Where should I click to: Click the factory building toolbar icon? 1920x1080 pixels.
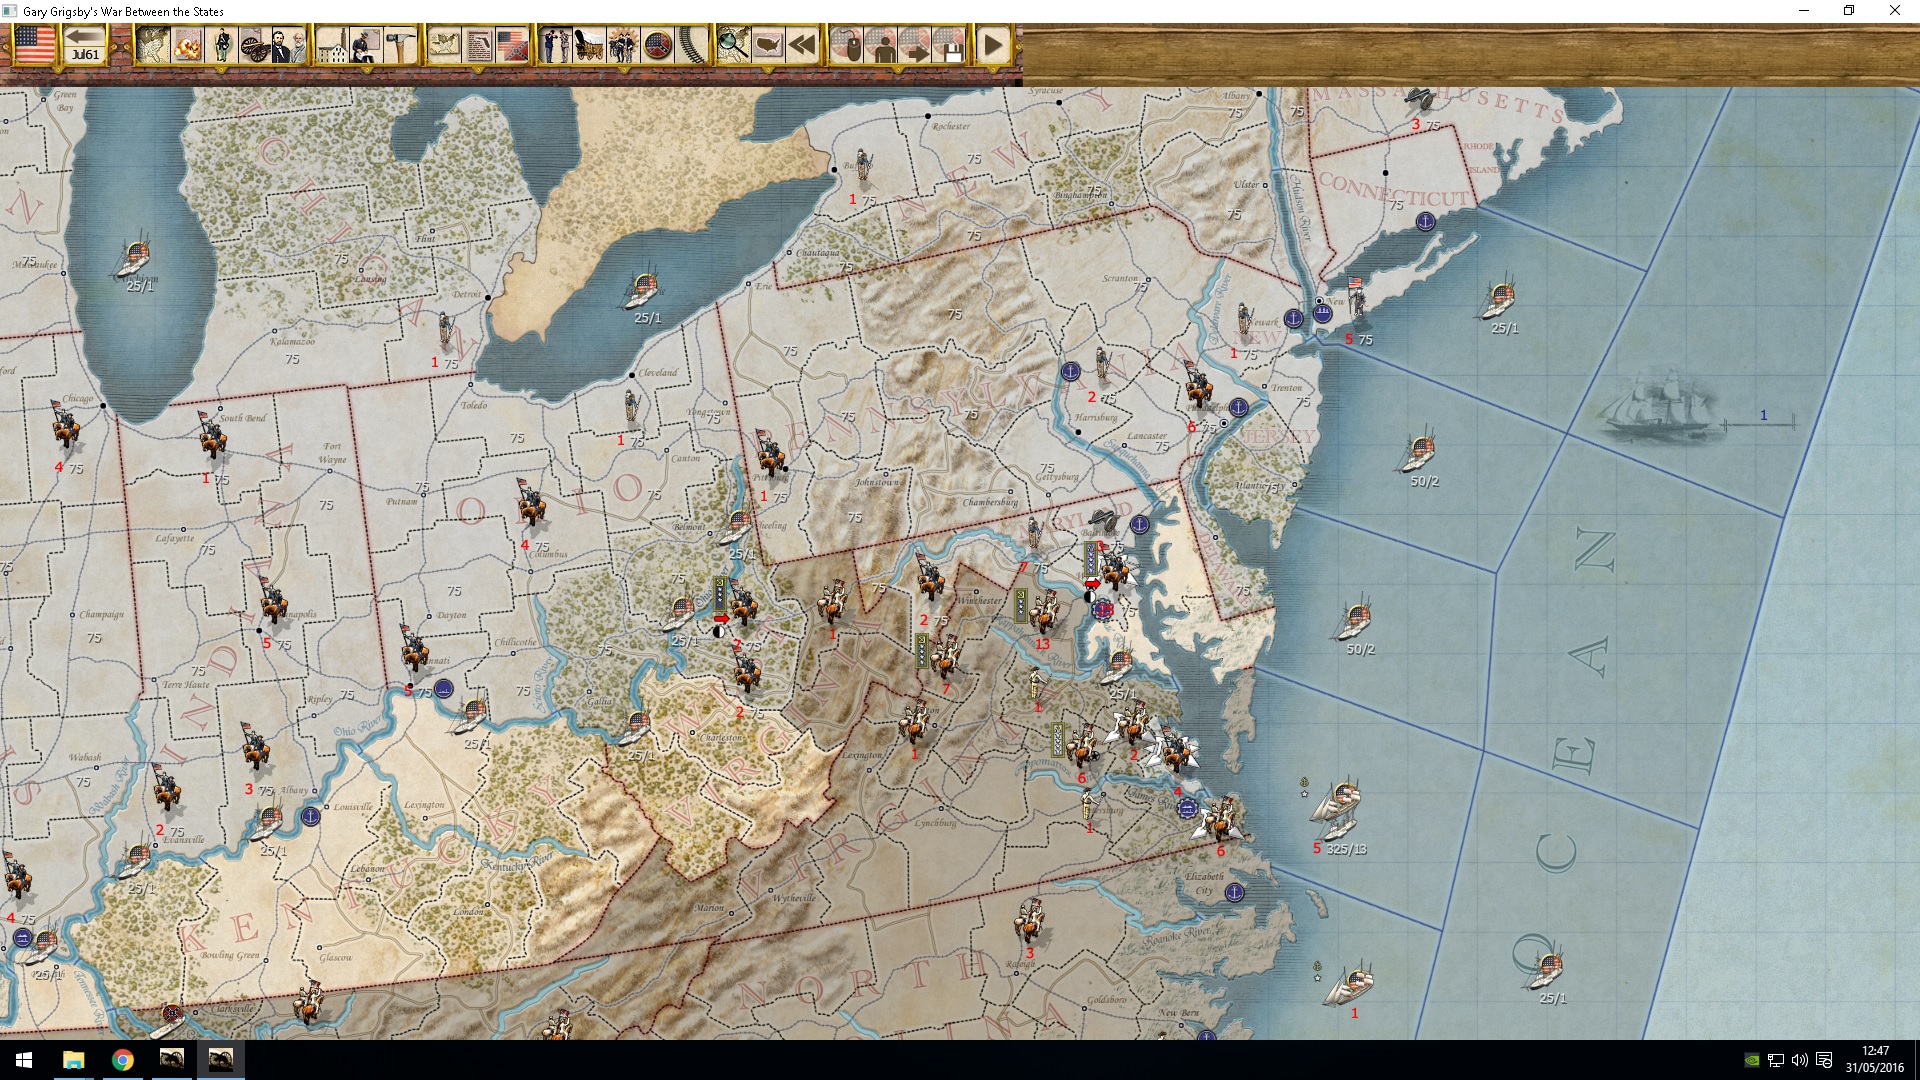[x=332, y=45]
